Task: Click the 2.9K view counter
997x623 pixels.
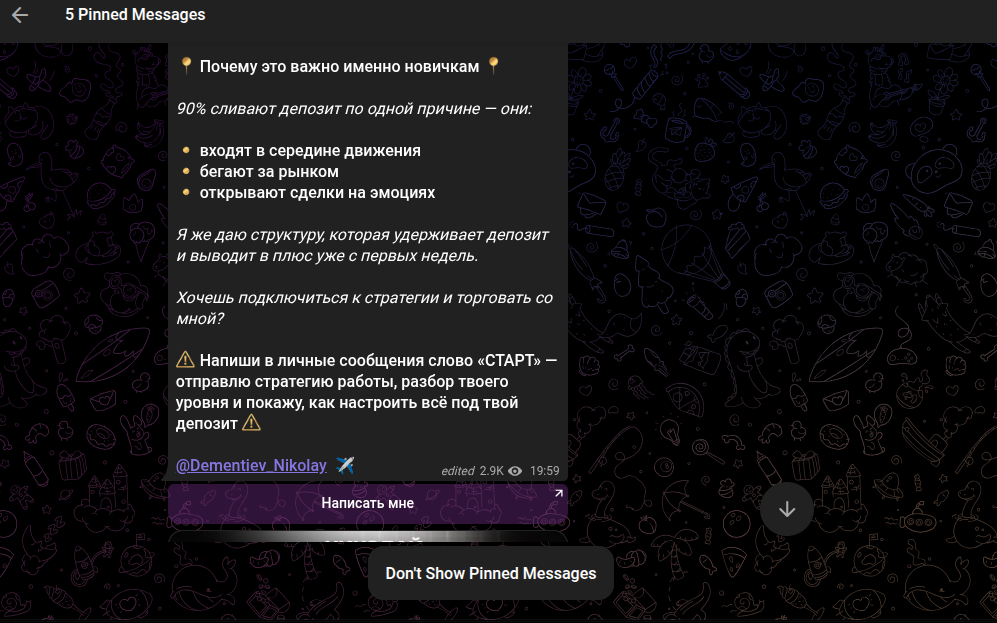Action: [492, 471]
